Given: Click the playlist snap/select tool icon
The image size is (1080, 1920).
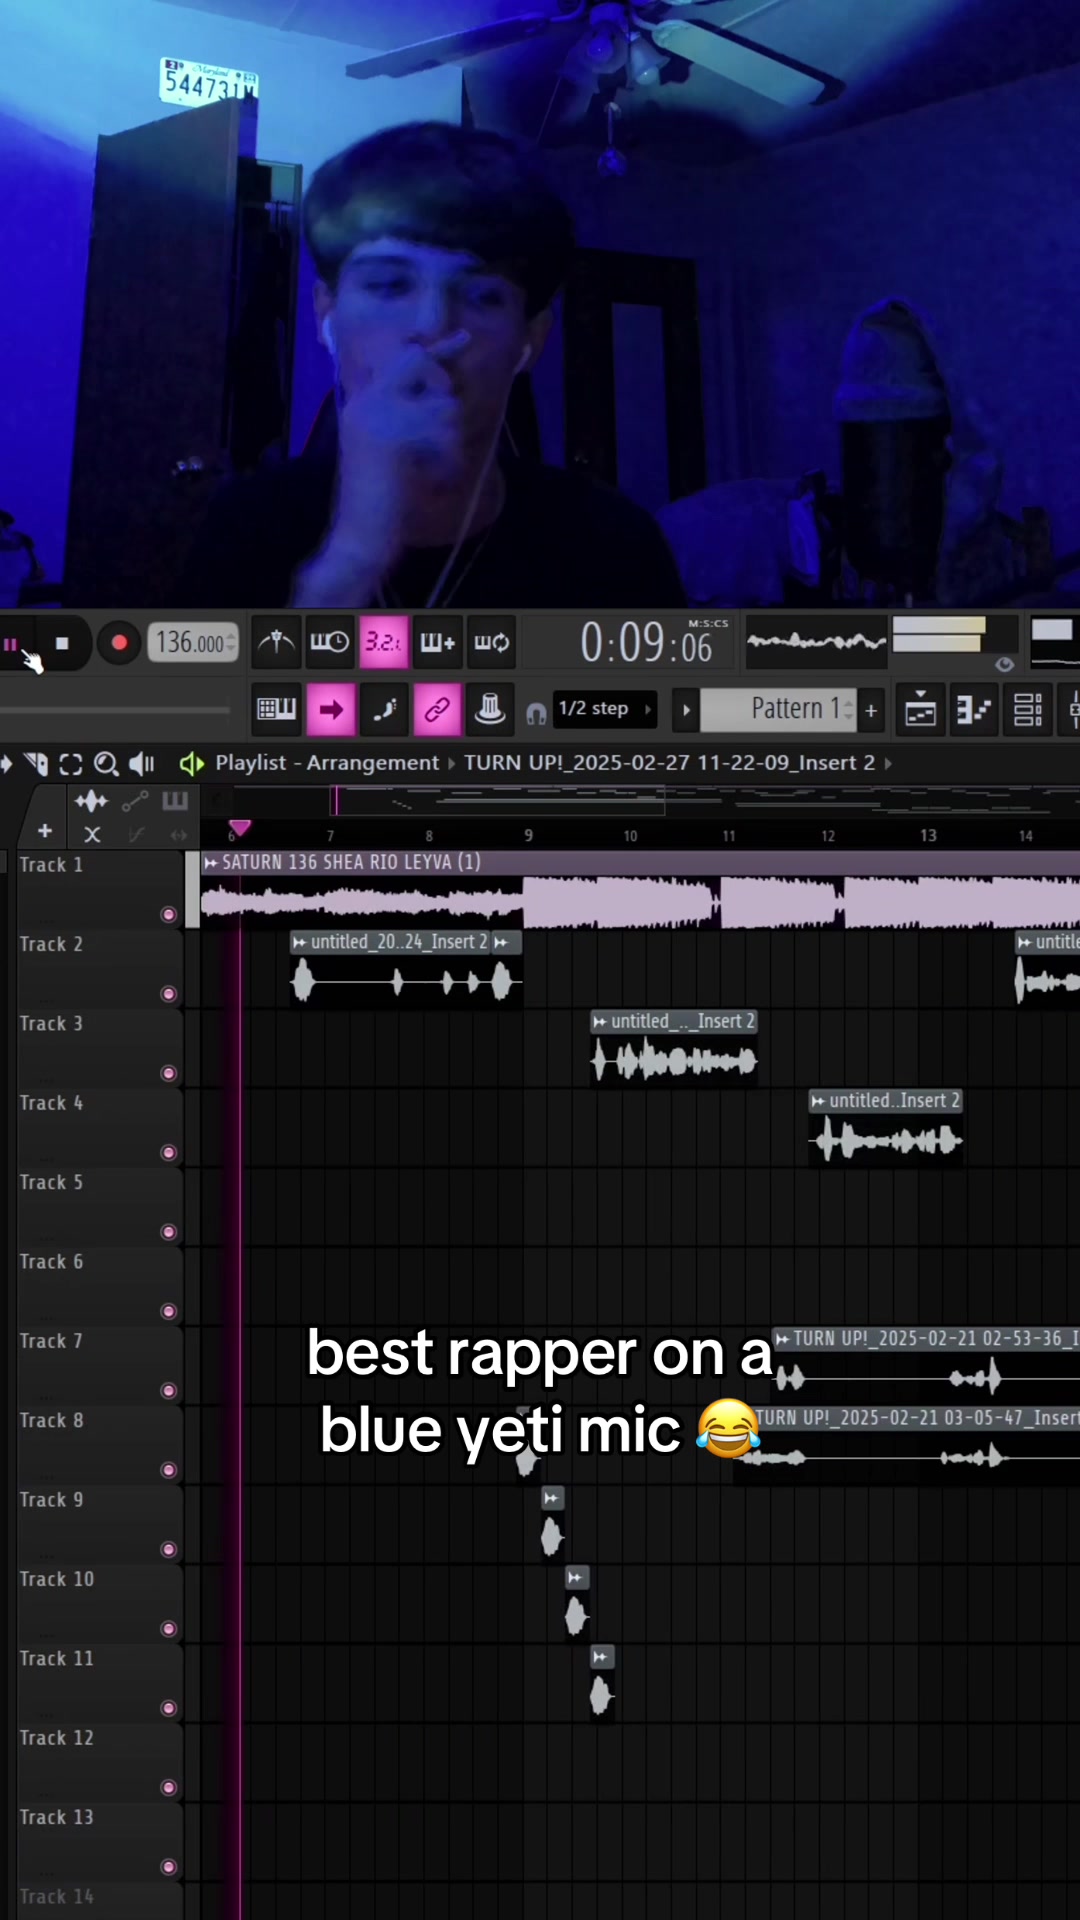Looking at the screenshot, I should (36, 765).
